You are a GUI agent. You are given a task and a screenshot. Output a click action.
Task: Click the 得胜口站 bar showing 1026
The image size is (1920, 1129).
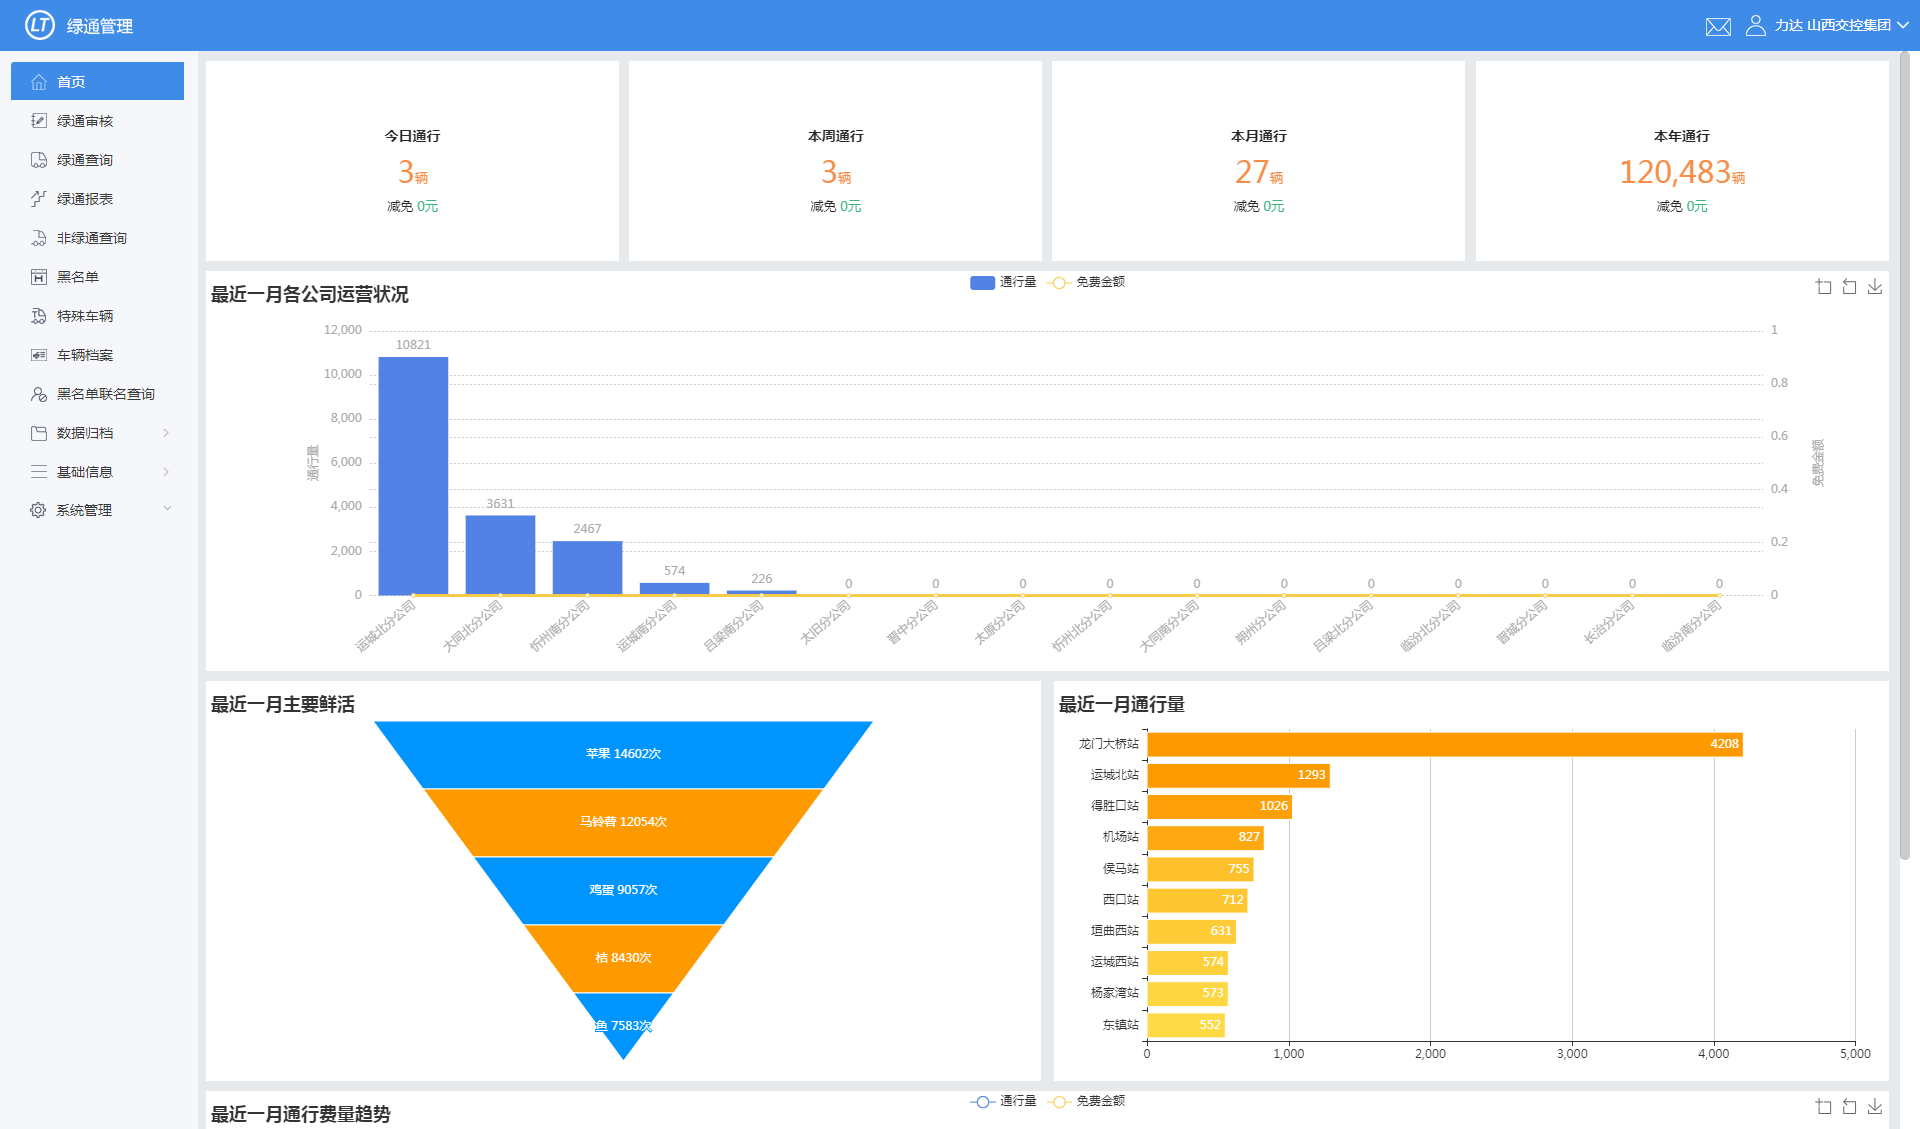pos(1220,806)
